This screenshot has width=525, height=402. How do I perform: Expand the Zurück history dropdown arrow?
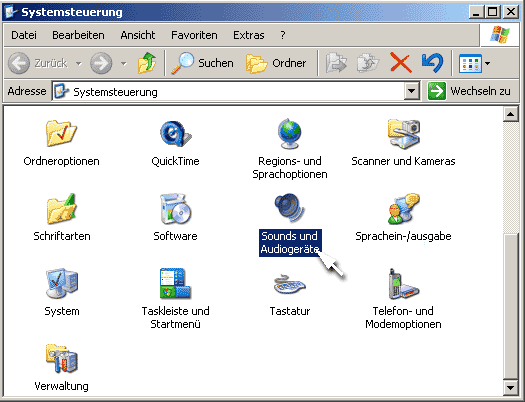[x=78, y=63]
